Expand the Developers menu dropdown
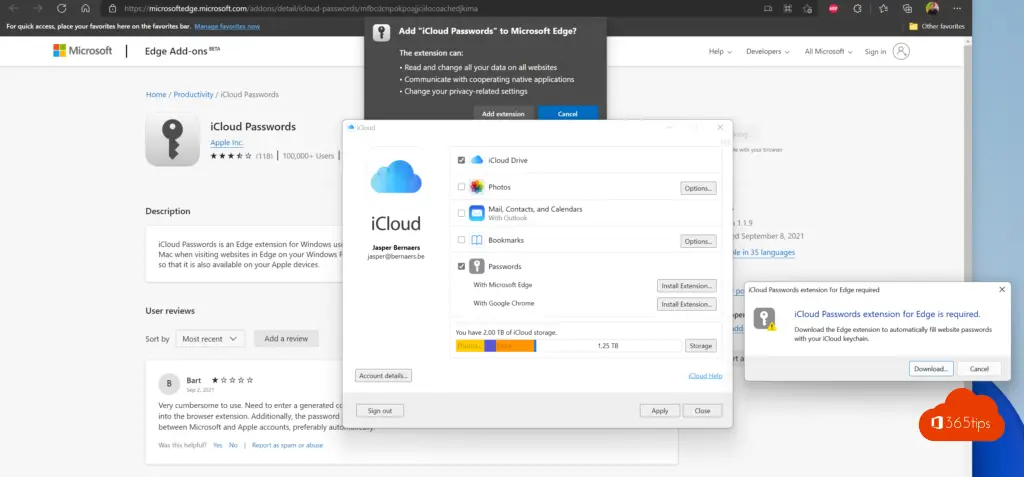Screen dimensions: 1024x477 tap(767, 52)
